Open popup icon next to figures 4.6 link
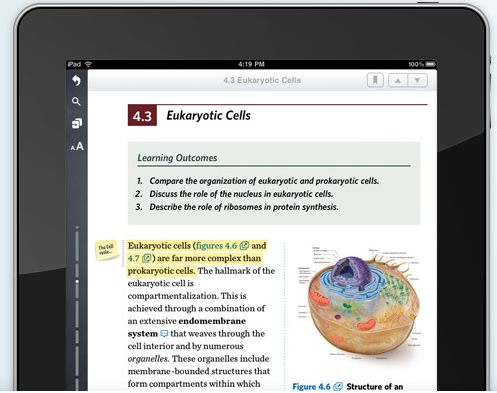This screenshot has width=497, height=393. tap(244, 246)
